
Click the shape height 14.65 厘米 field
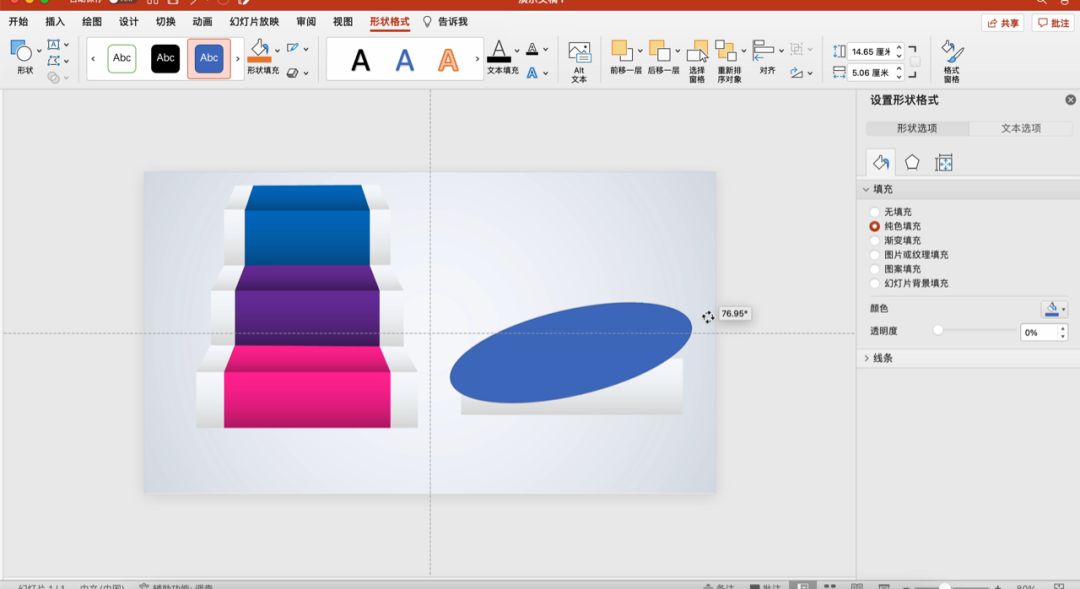click(871, 52)
